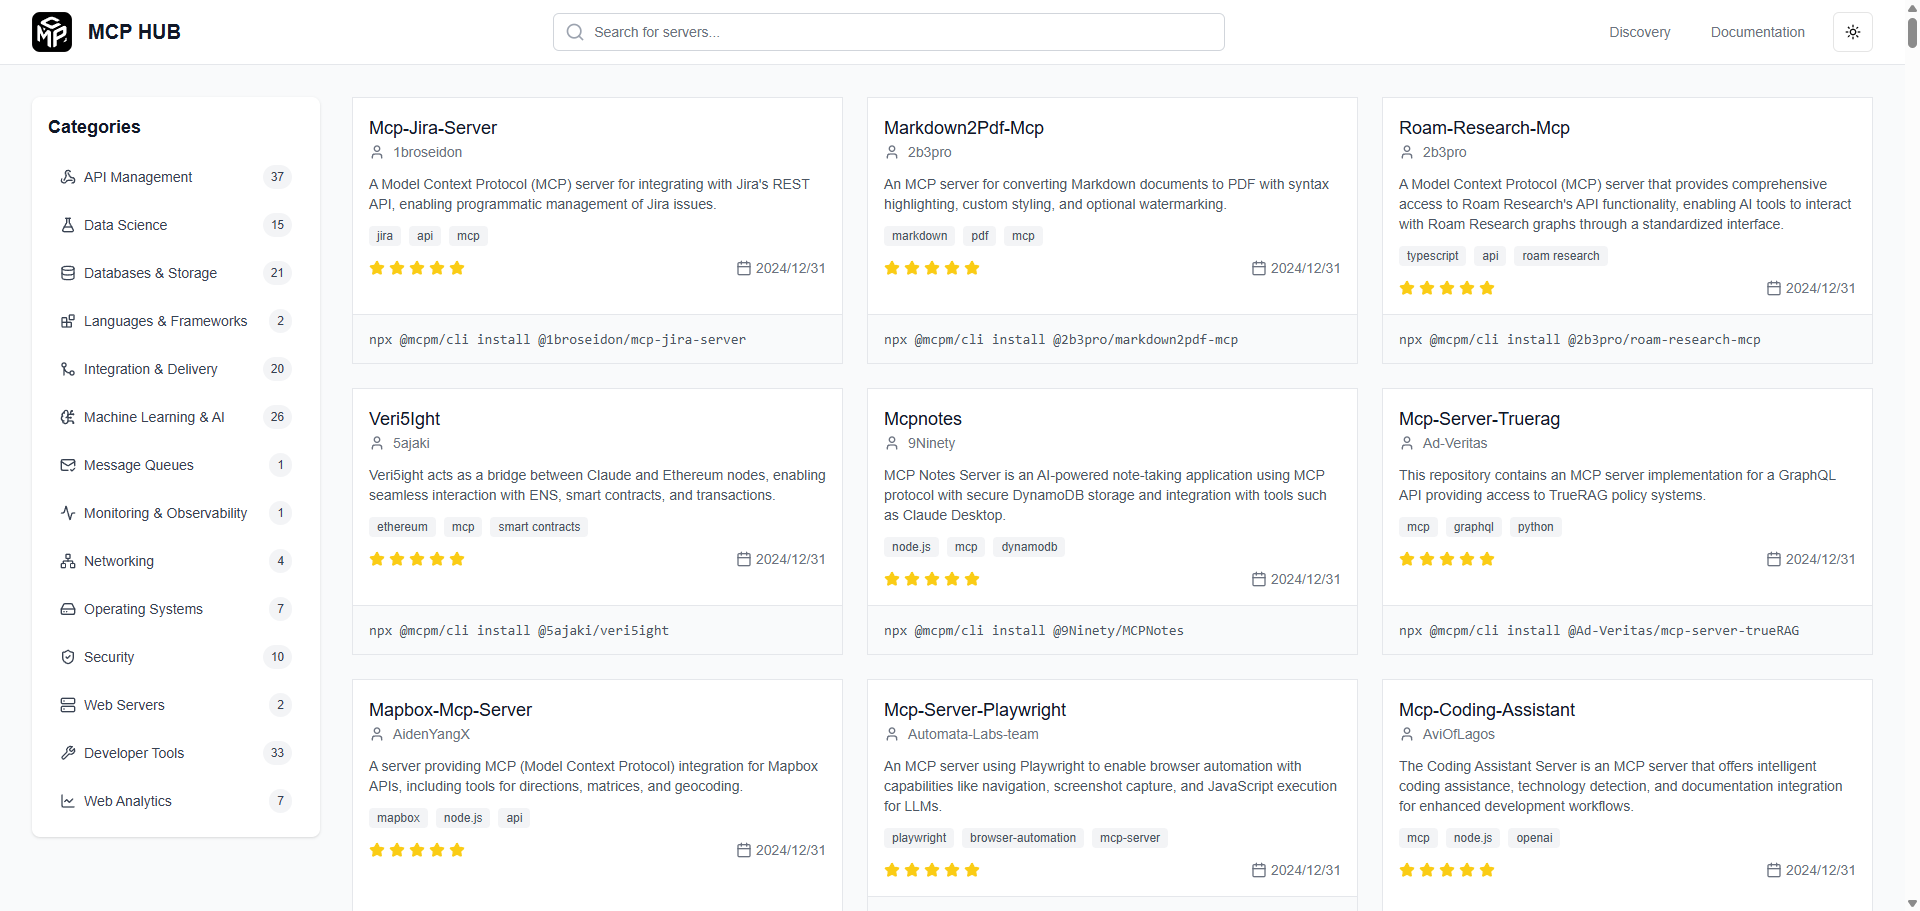
Task: Click the MCP HUB logo icon
Action: (52, 32)
